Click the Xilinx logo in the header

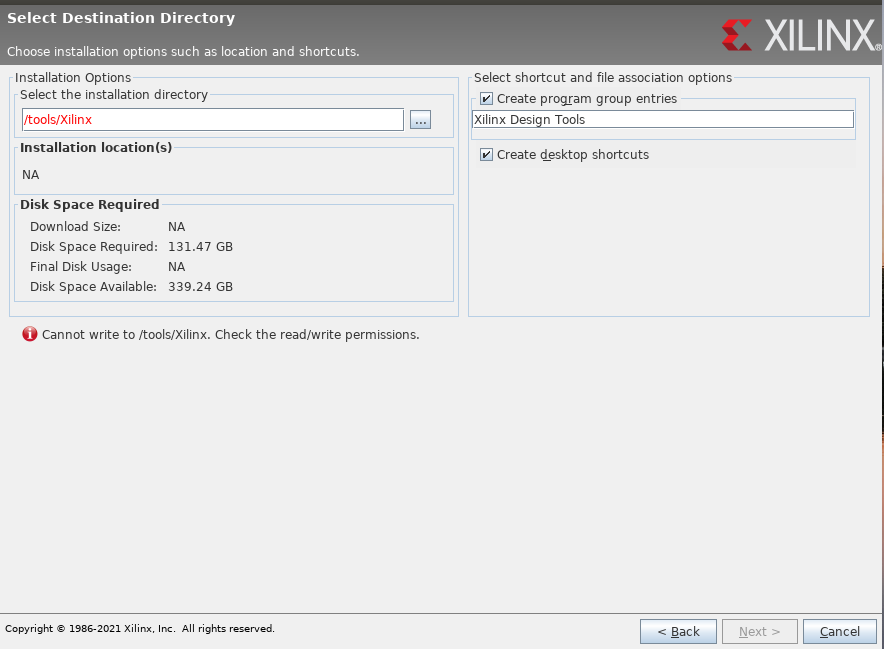pyautogui.click(x=801, y=35)
